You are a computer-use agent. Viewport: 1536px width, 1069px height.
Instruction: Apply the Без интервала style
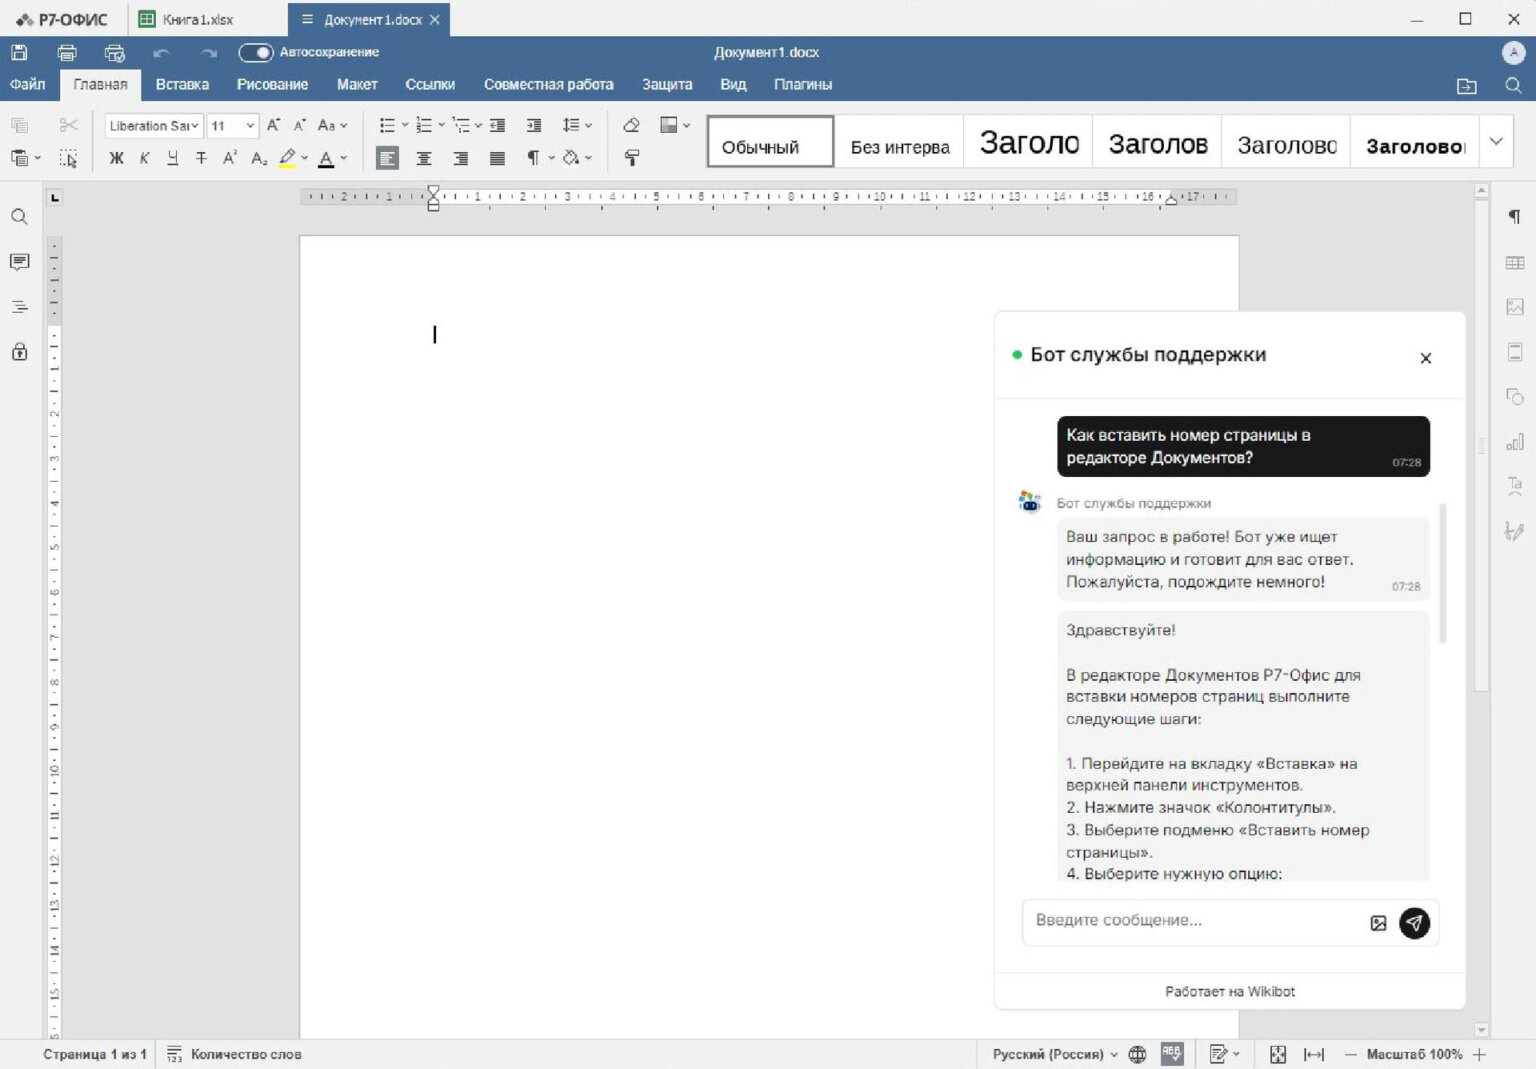tap(899, 147)
